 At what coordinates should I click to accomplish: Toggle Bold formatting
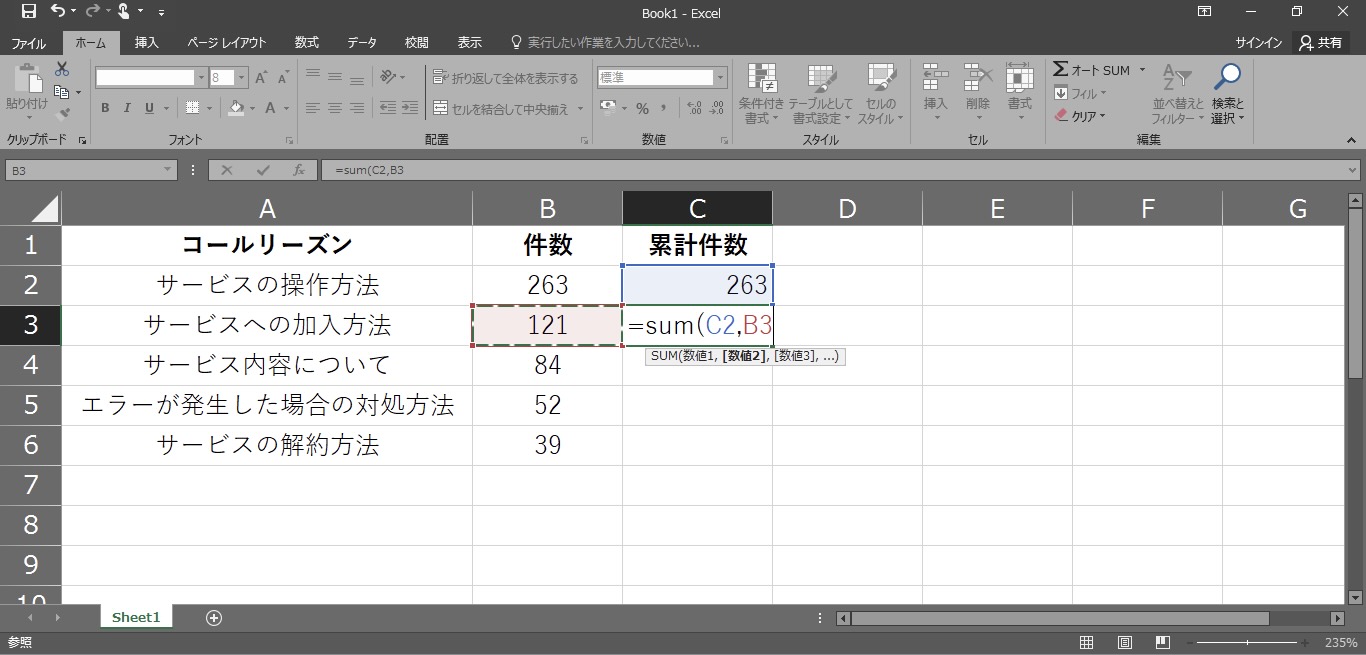[105, 108]
